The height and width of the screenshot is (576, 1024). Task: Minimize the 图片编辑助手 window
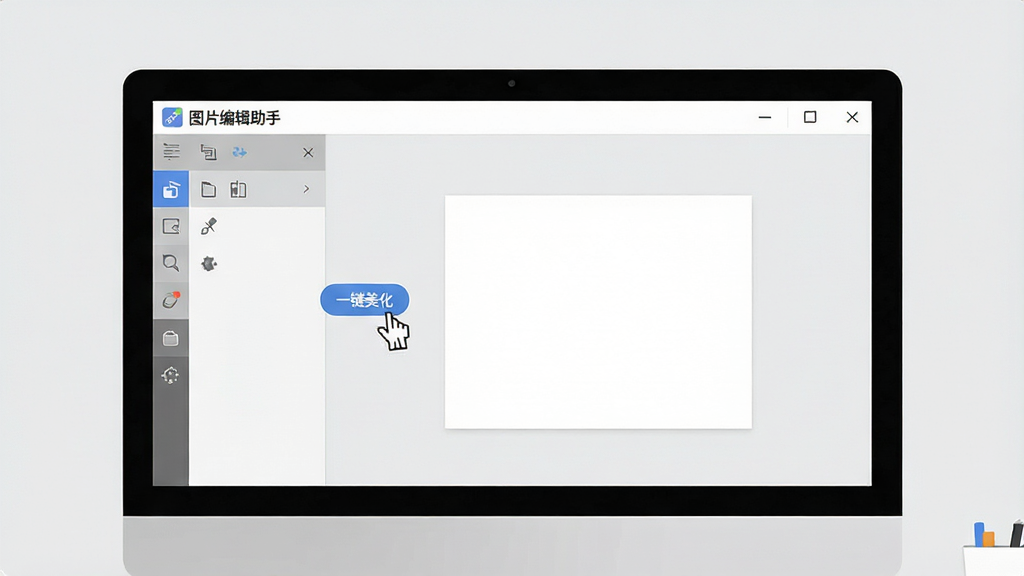(765, 118)
